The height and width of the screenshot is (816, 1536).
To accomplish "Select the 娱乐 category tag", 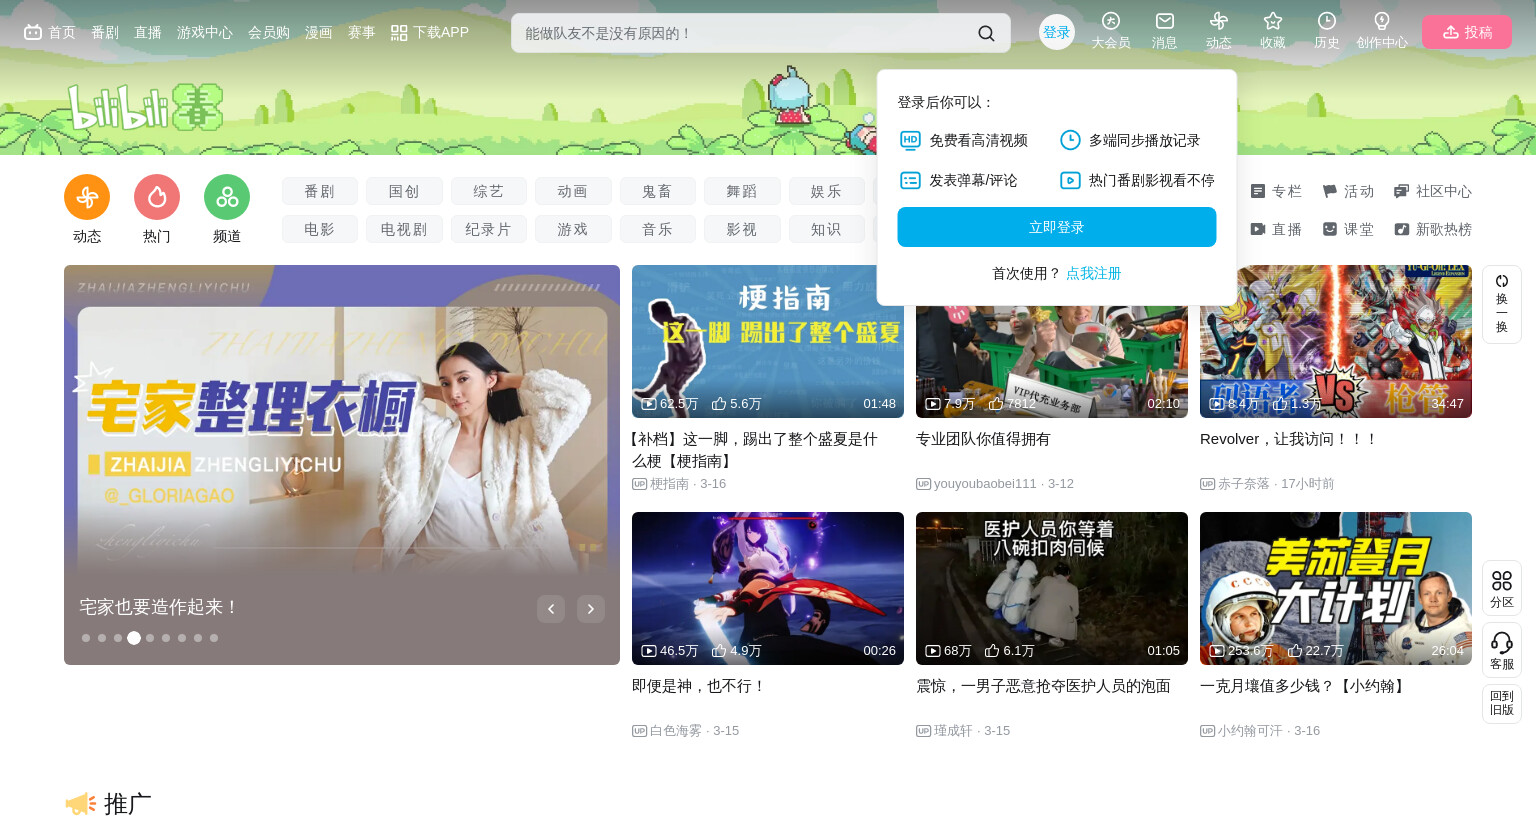I will click(827, 191).
